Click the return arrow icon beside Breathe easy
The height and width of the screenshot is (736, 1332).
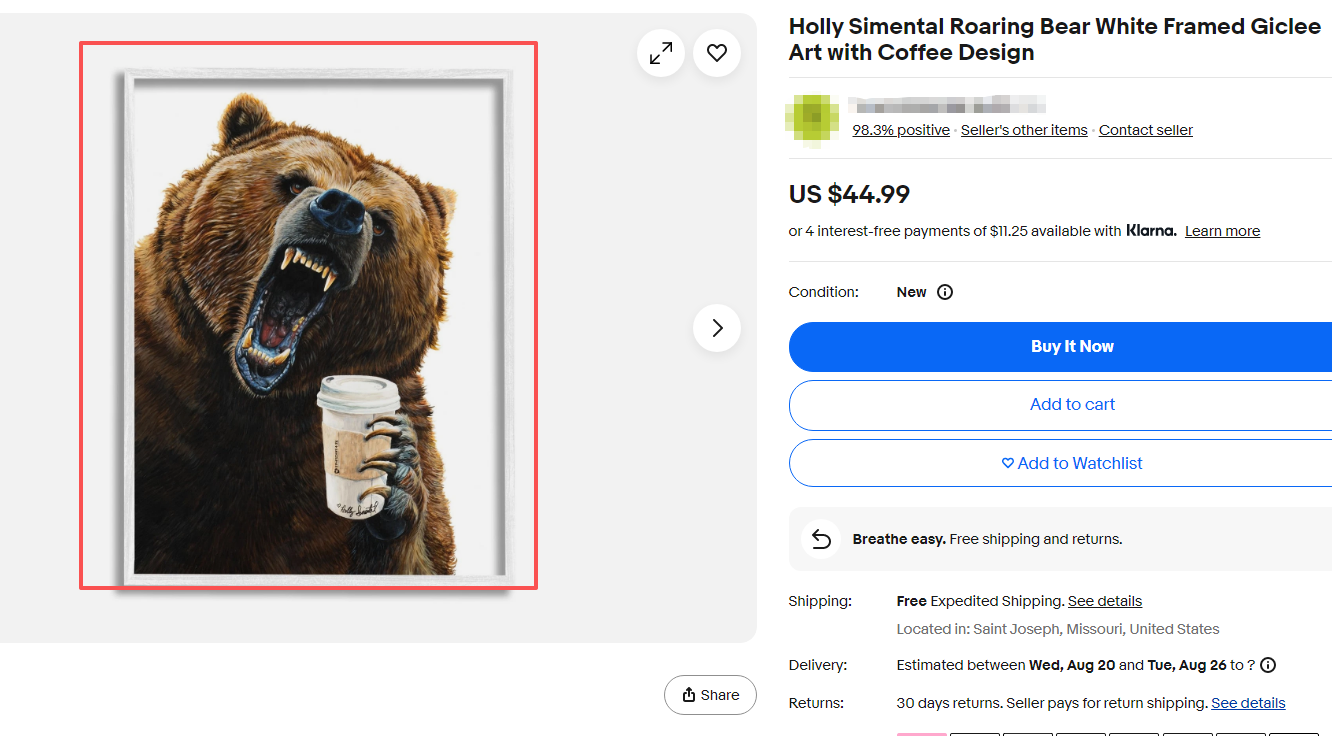821,539
